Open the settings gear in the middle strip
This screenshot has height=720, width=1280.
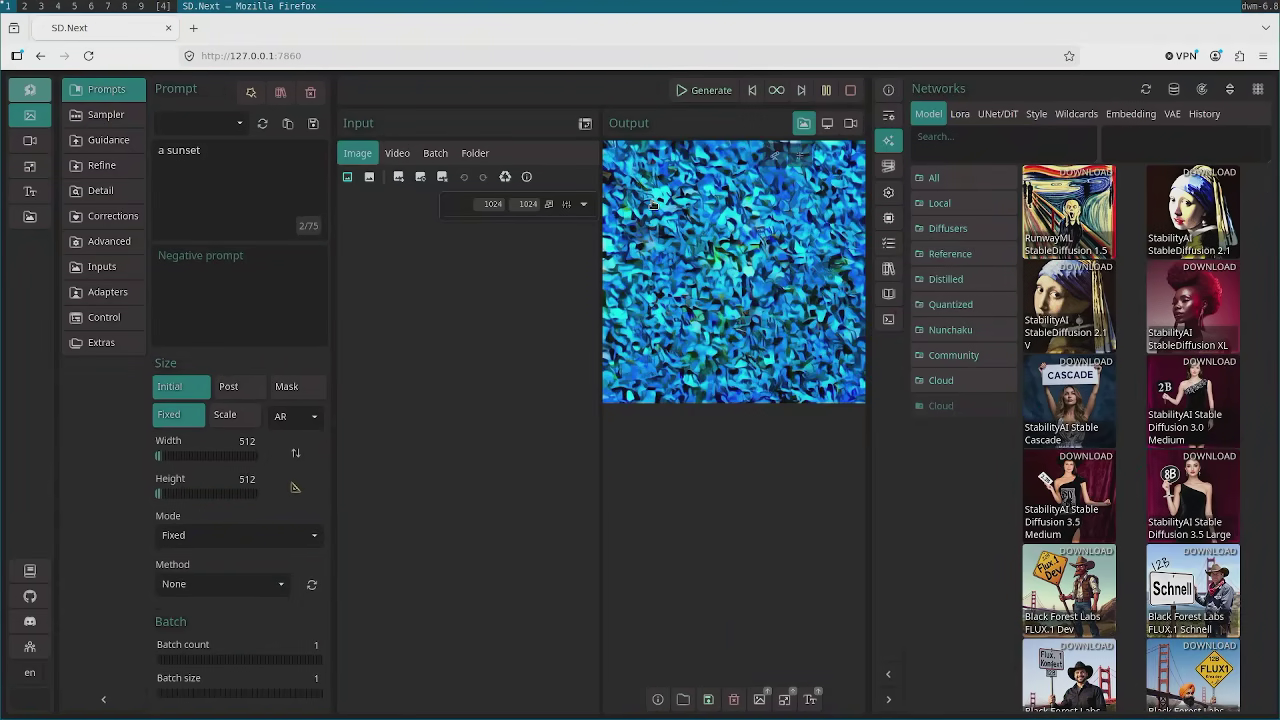tap(888, 192)
